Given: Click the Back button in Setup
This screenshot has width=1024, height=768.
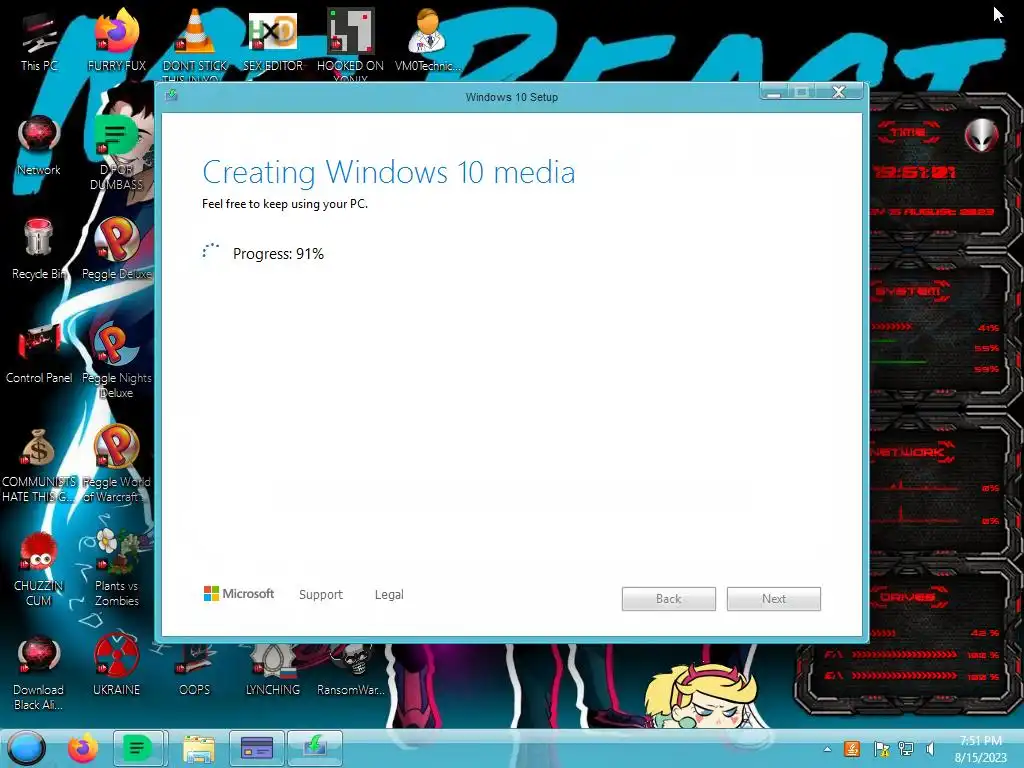Looking at the screenshot, I should (x=669, y=599).
